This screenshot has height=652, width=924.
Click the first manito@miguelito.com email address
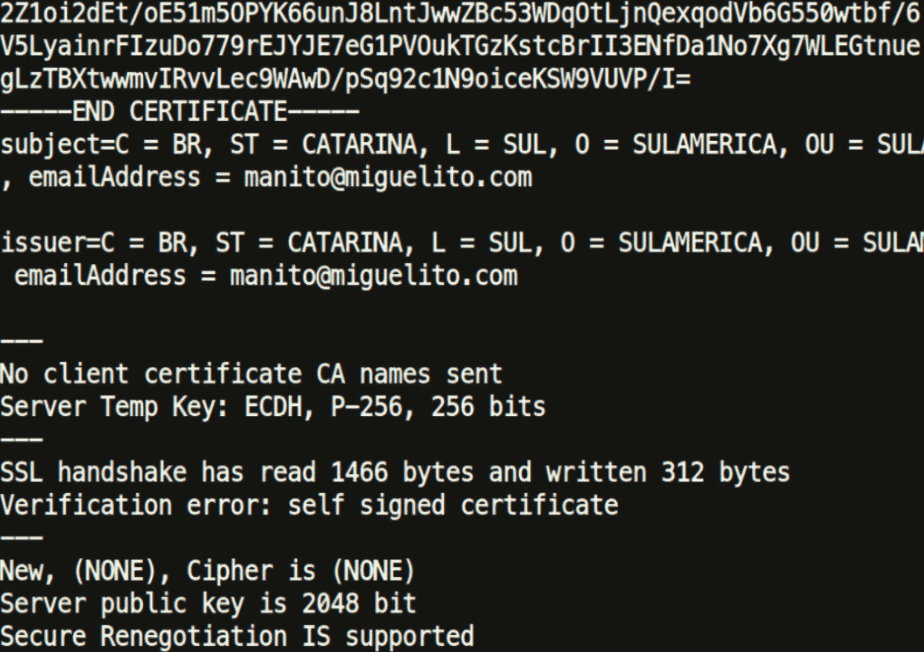point(388,177)
